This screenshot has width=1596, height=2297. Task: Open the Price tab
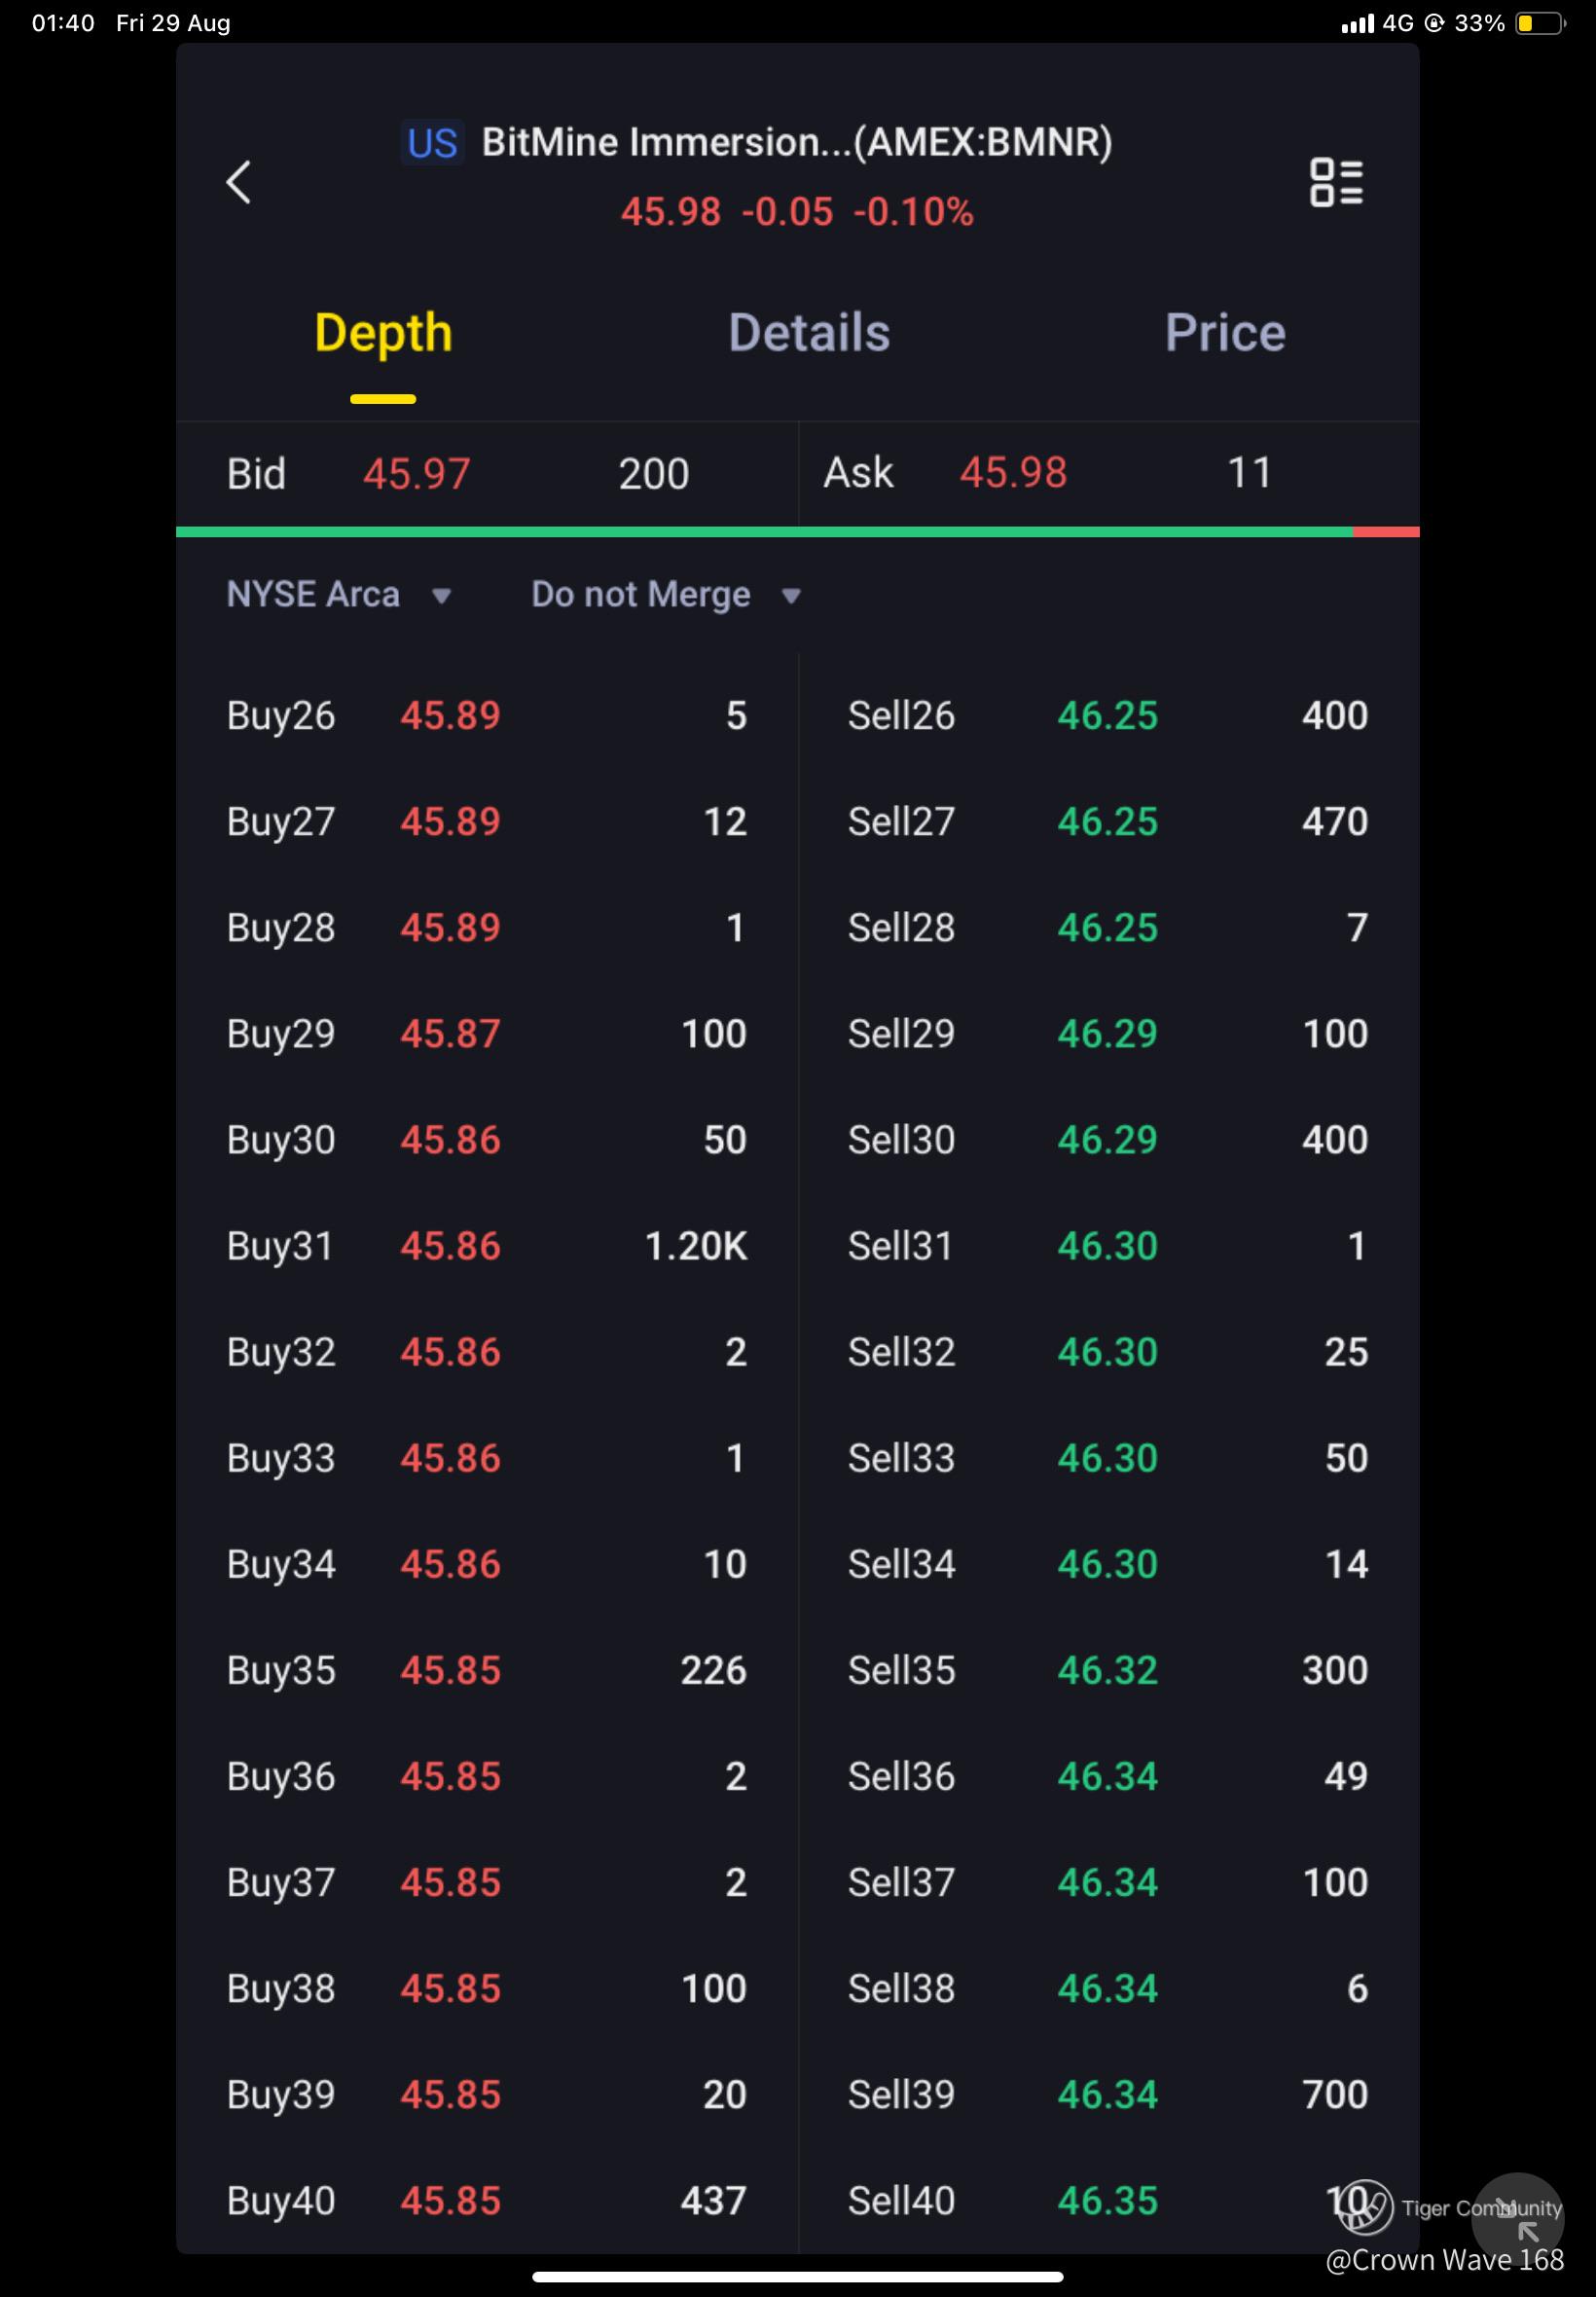1225,334
